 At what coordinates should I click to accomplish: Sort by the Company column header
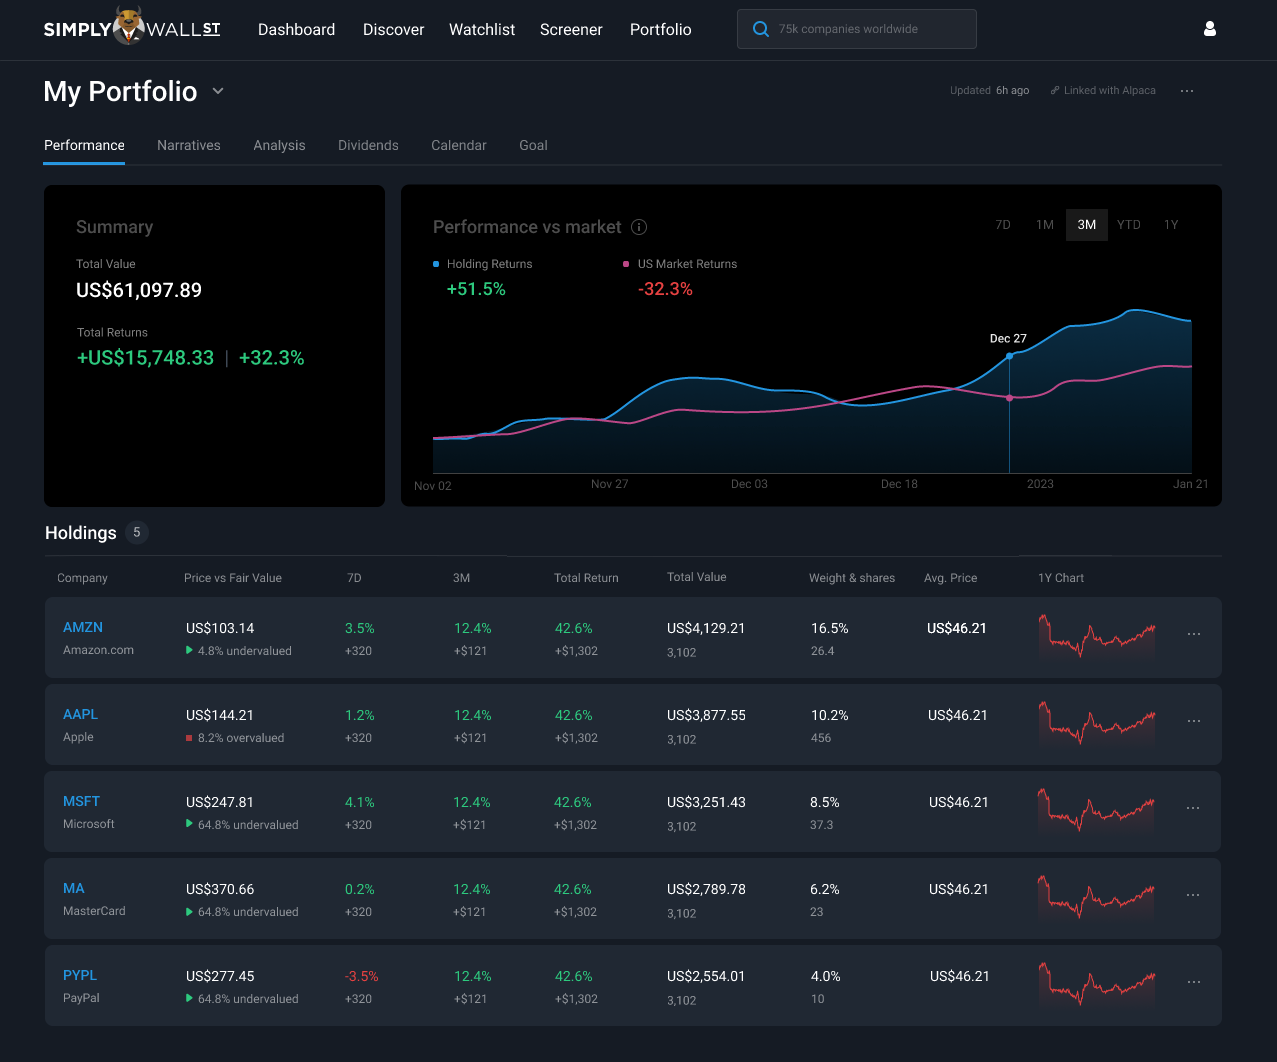82,578
